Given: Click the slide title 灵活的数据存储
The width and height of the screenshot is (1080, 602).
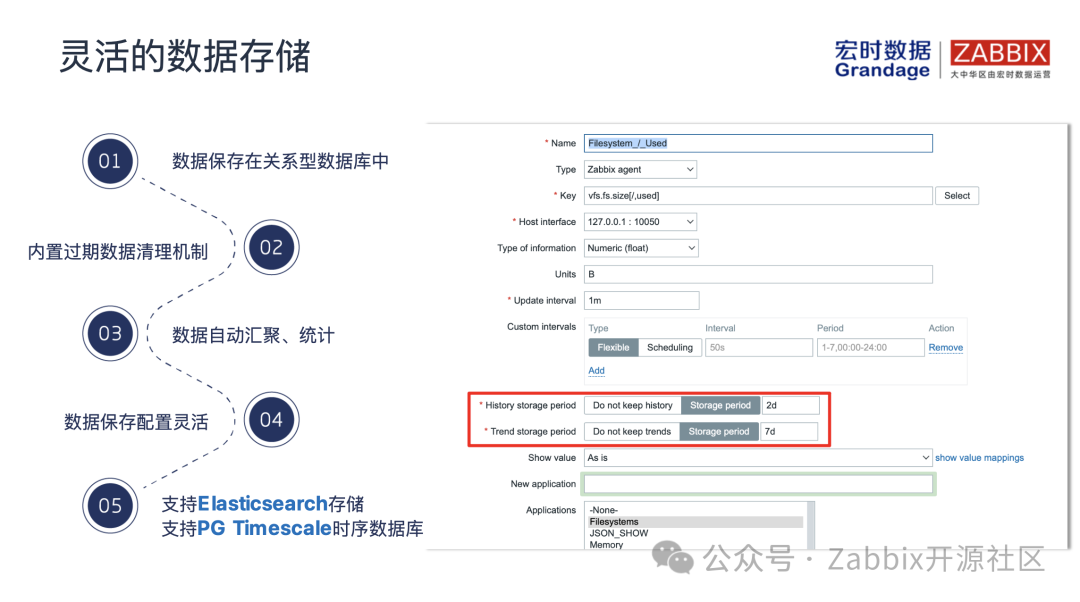Looking at the screenshot, I should [185, 56].
